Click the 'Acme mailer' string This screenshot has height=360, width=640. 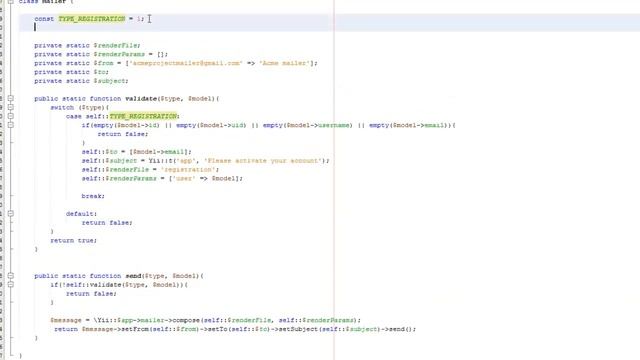(x=284, y=63)
